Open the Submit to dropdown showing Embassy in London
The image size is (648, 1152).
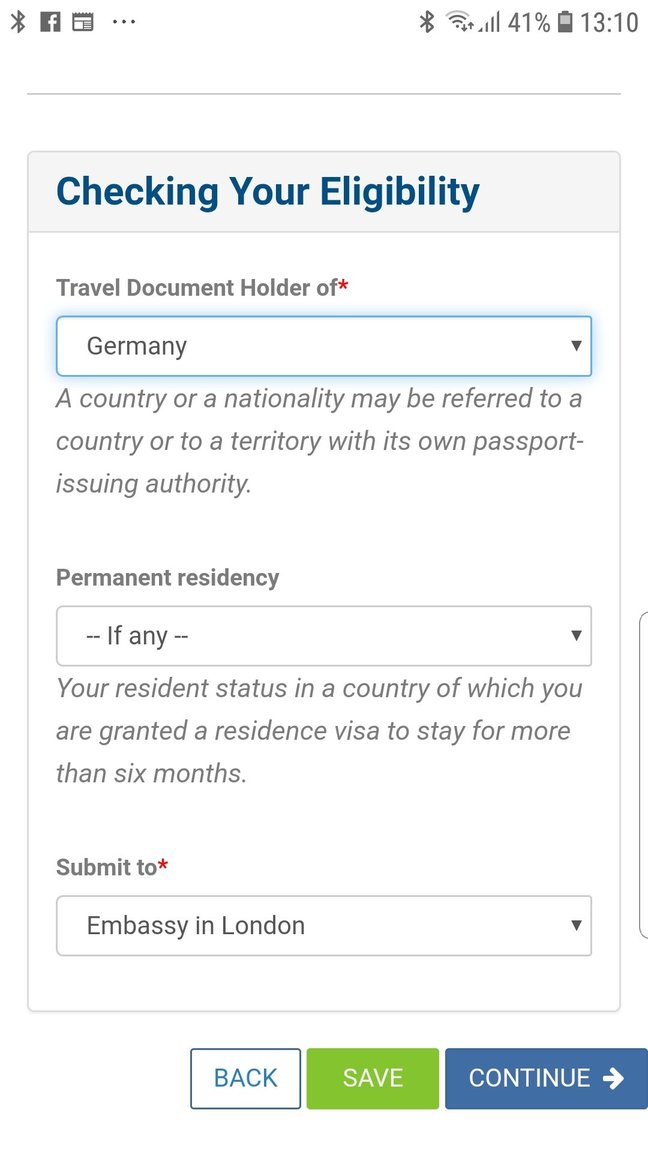[323, 926]
